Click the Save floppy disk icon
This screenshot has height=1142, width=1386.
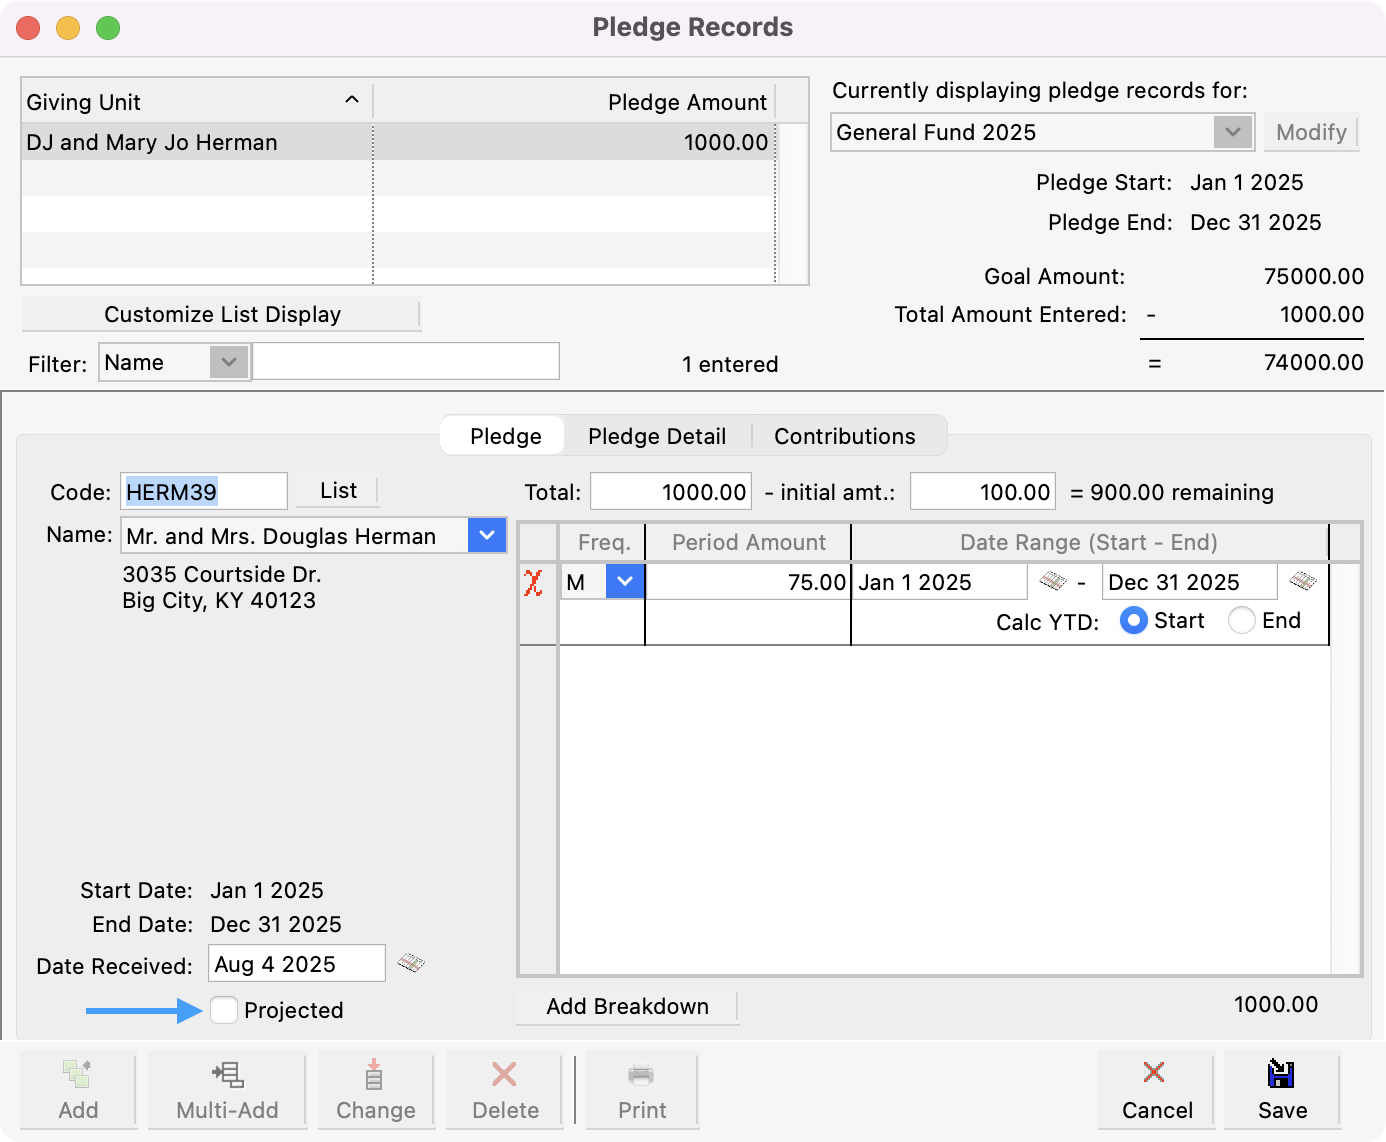(x=1281, y=1074)
